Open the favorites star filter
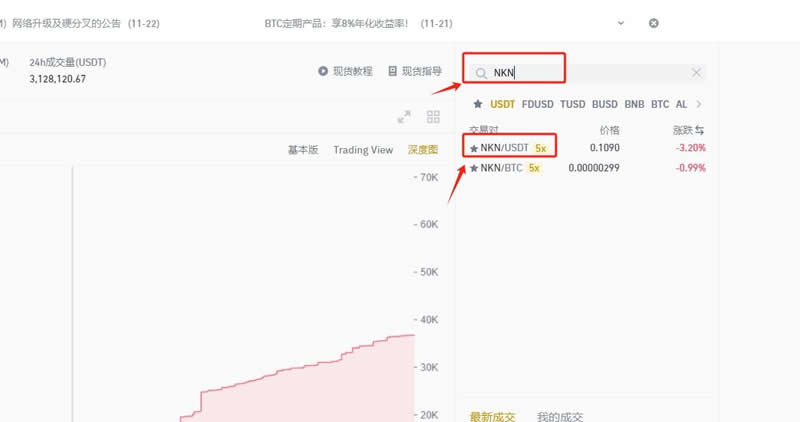800x422 pixels. pyautogui.click(x=478, y=104)
